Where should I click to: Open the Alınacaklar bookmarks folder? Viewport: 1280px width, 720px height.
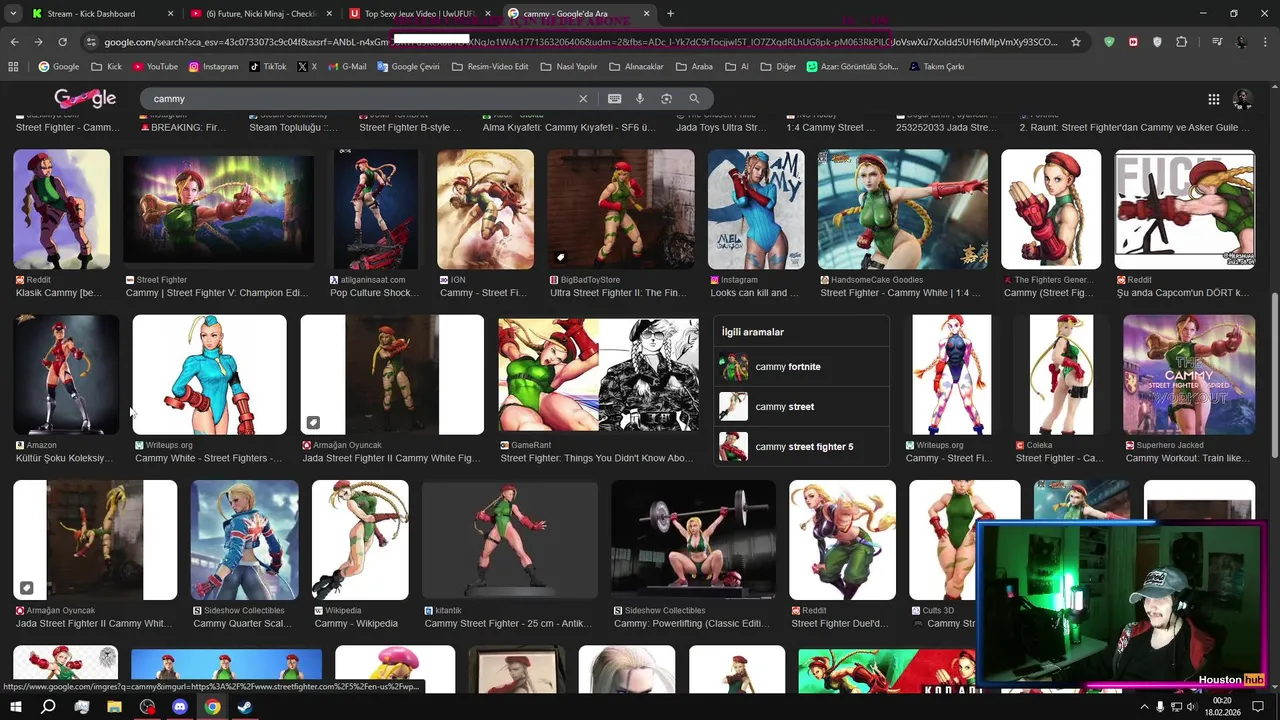[636, 67]
